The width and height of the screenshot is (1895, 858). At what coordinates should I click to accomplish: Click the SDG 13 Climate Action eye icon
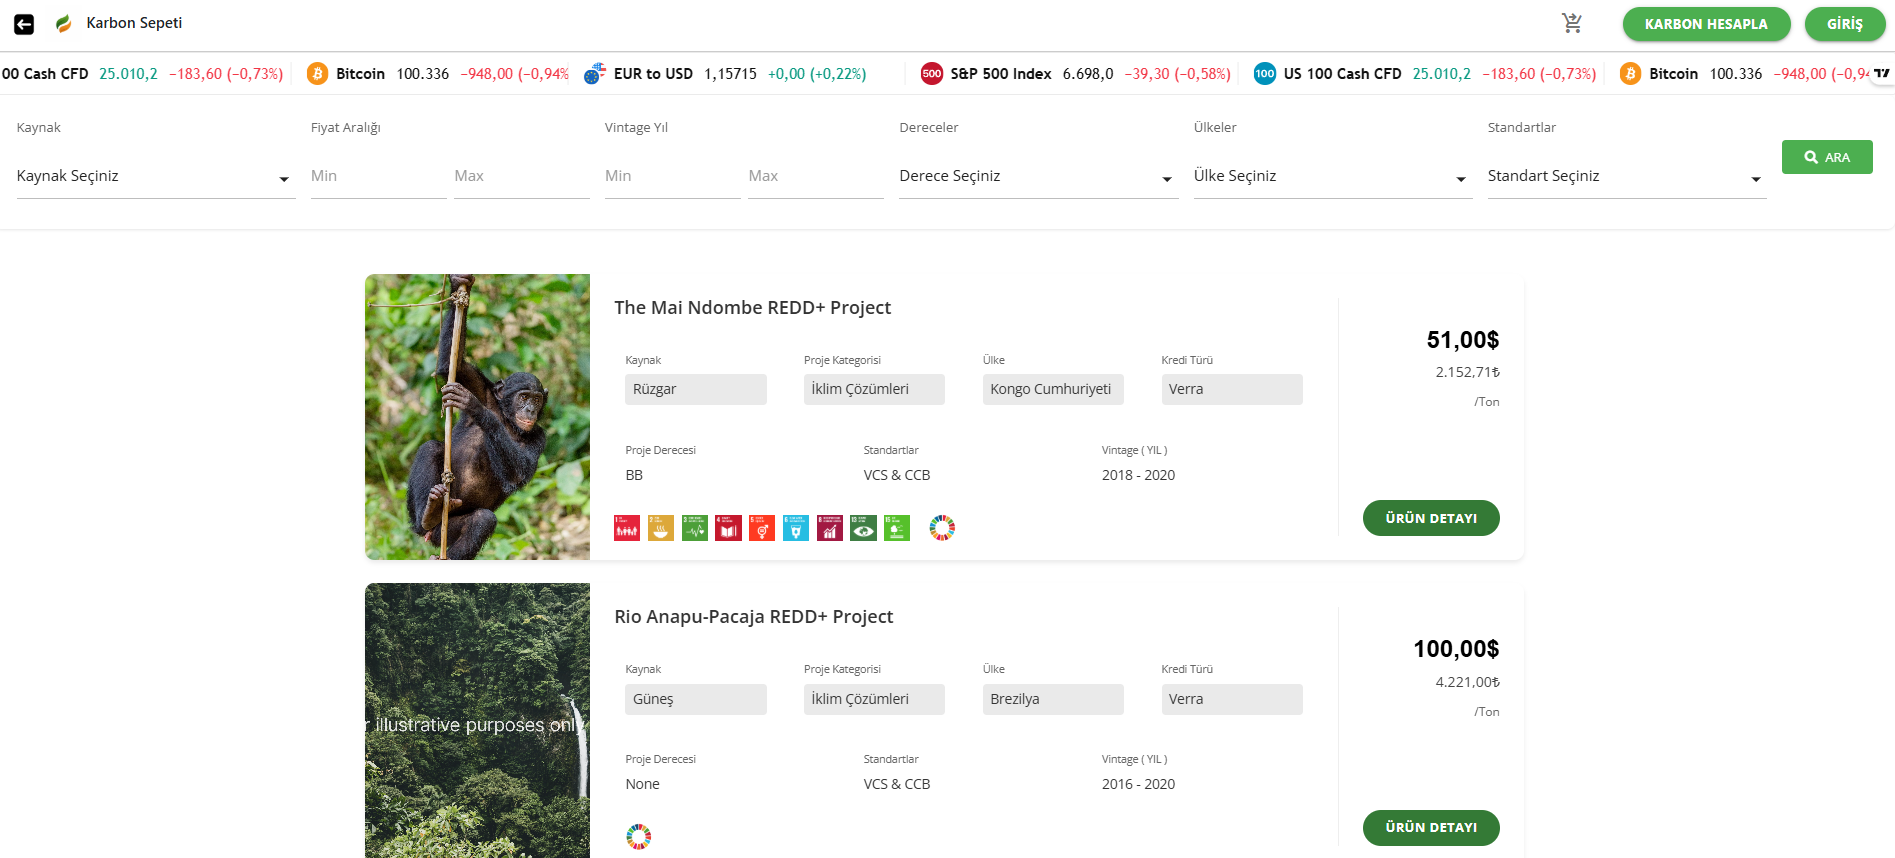click(x=863, y=528)
